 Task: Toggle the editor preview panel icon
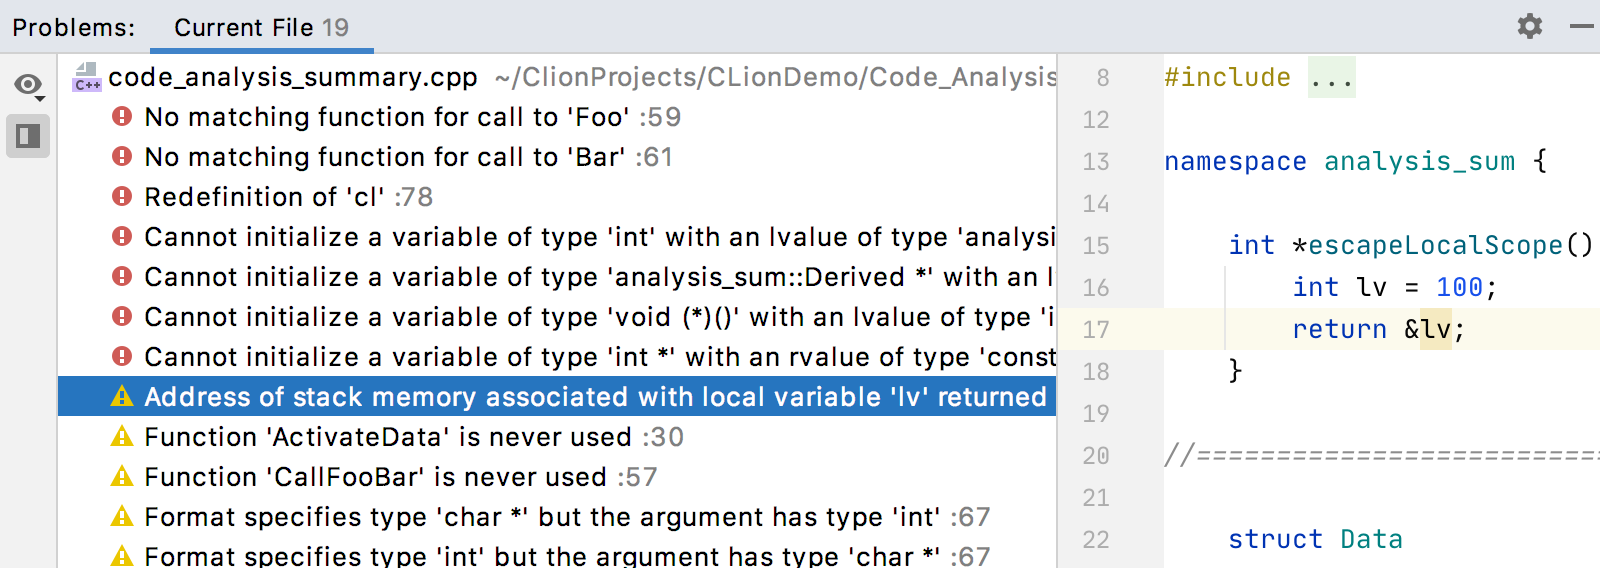[x=28, y=136]
